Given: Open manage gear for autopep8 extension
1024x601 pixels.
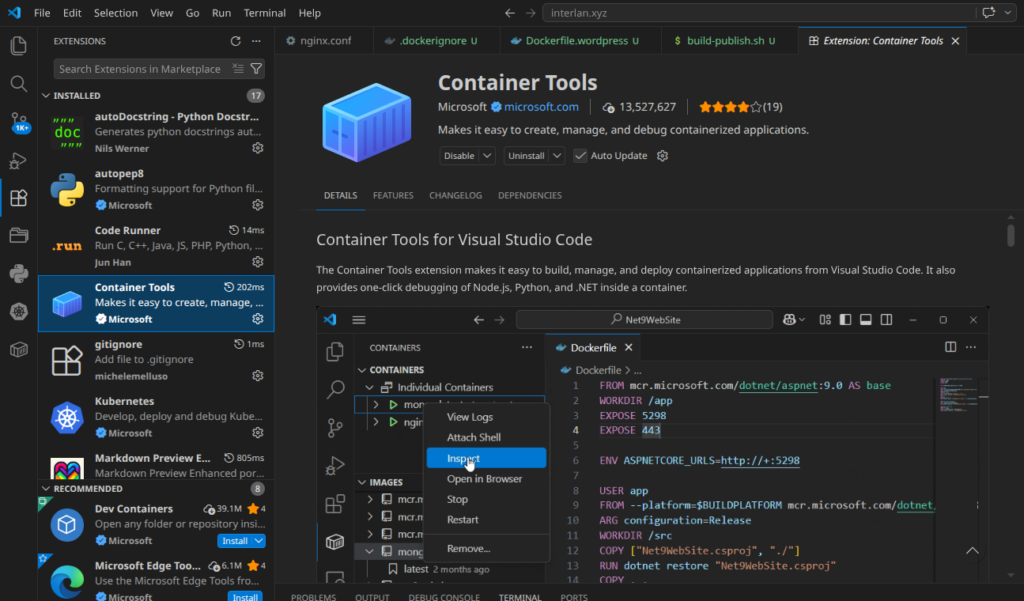Looking at the screenshot, I should pos(258,205).
